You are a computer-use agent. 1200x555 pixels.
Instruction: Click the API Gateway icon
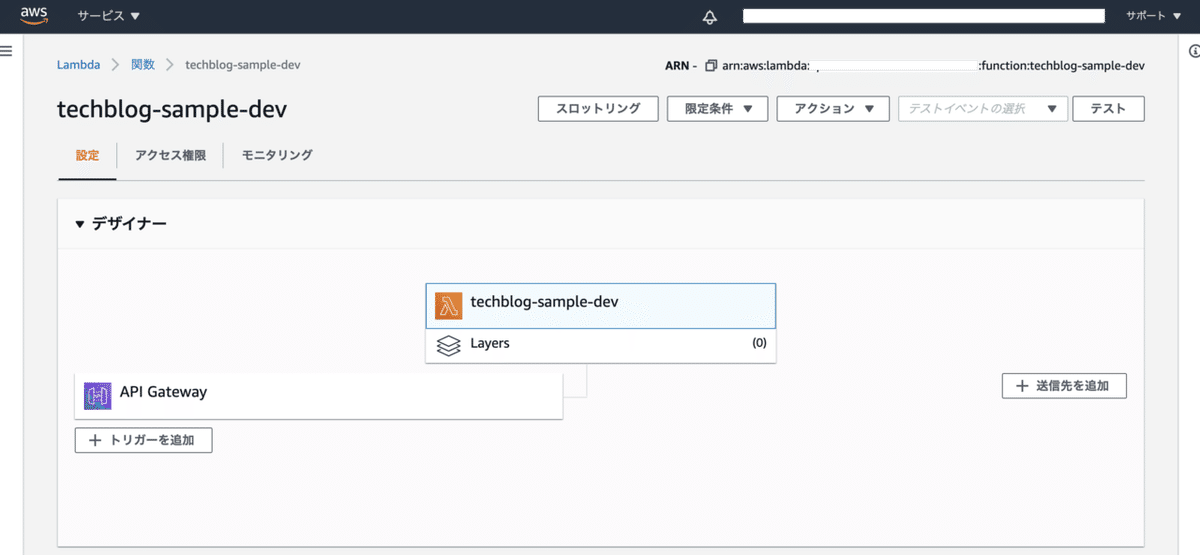(97, 396)
